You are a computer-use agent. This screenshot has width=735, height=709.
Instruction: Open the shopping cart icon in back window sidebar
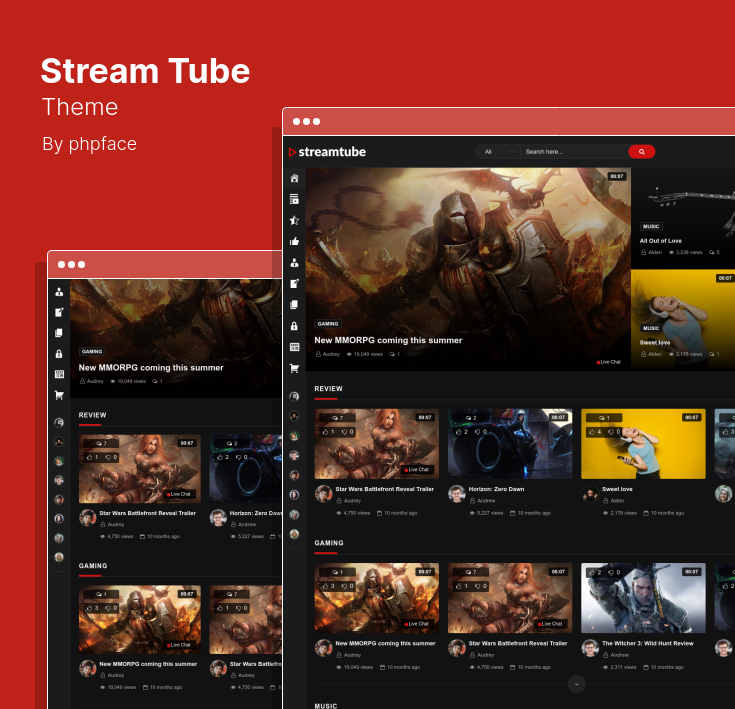[x=59, y=395]
